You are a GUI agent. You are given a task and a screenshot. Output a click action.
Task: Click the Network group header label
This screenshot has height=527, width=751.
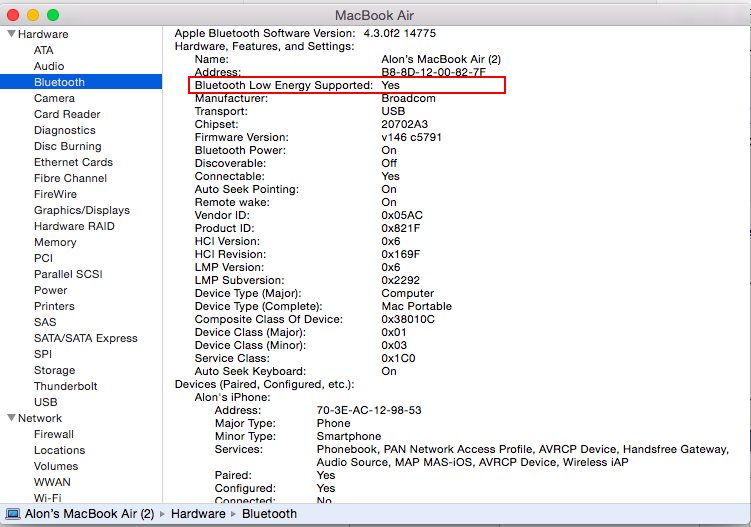click(40, 418)
